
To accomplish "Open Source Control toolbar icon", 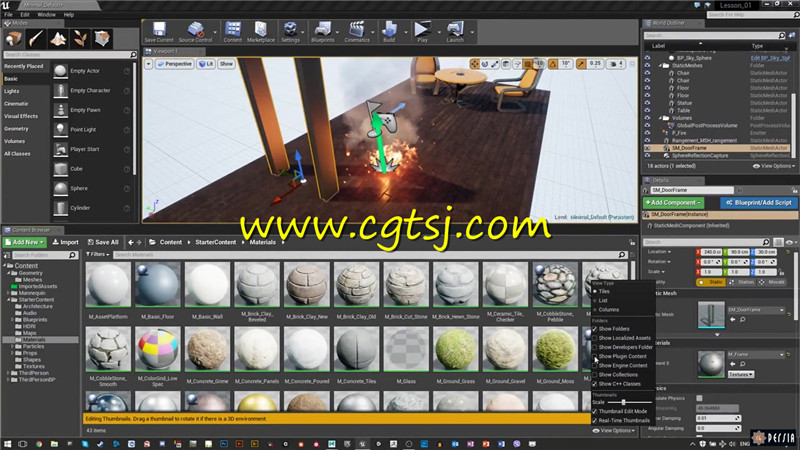I will [x=195, y=32].
